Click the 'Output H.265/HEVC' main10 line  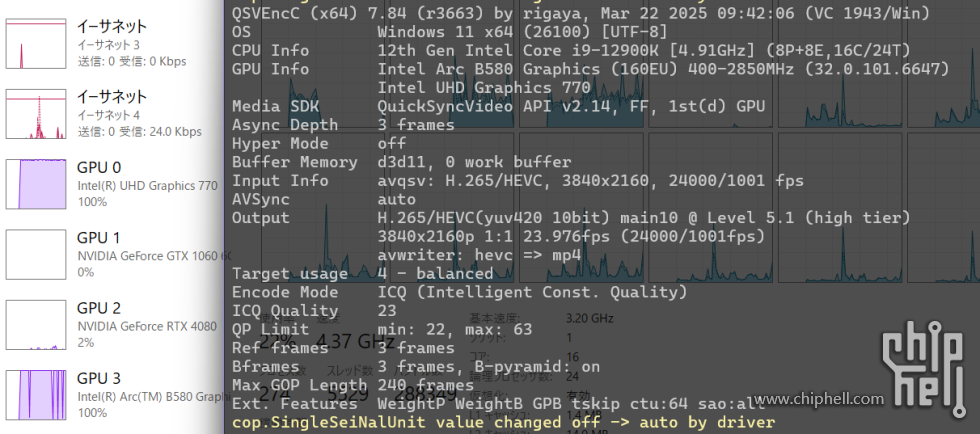tap(571, 218)
